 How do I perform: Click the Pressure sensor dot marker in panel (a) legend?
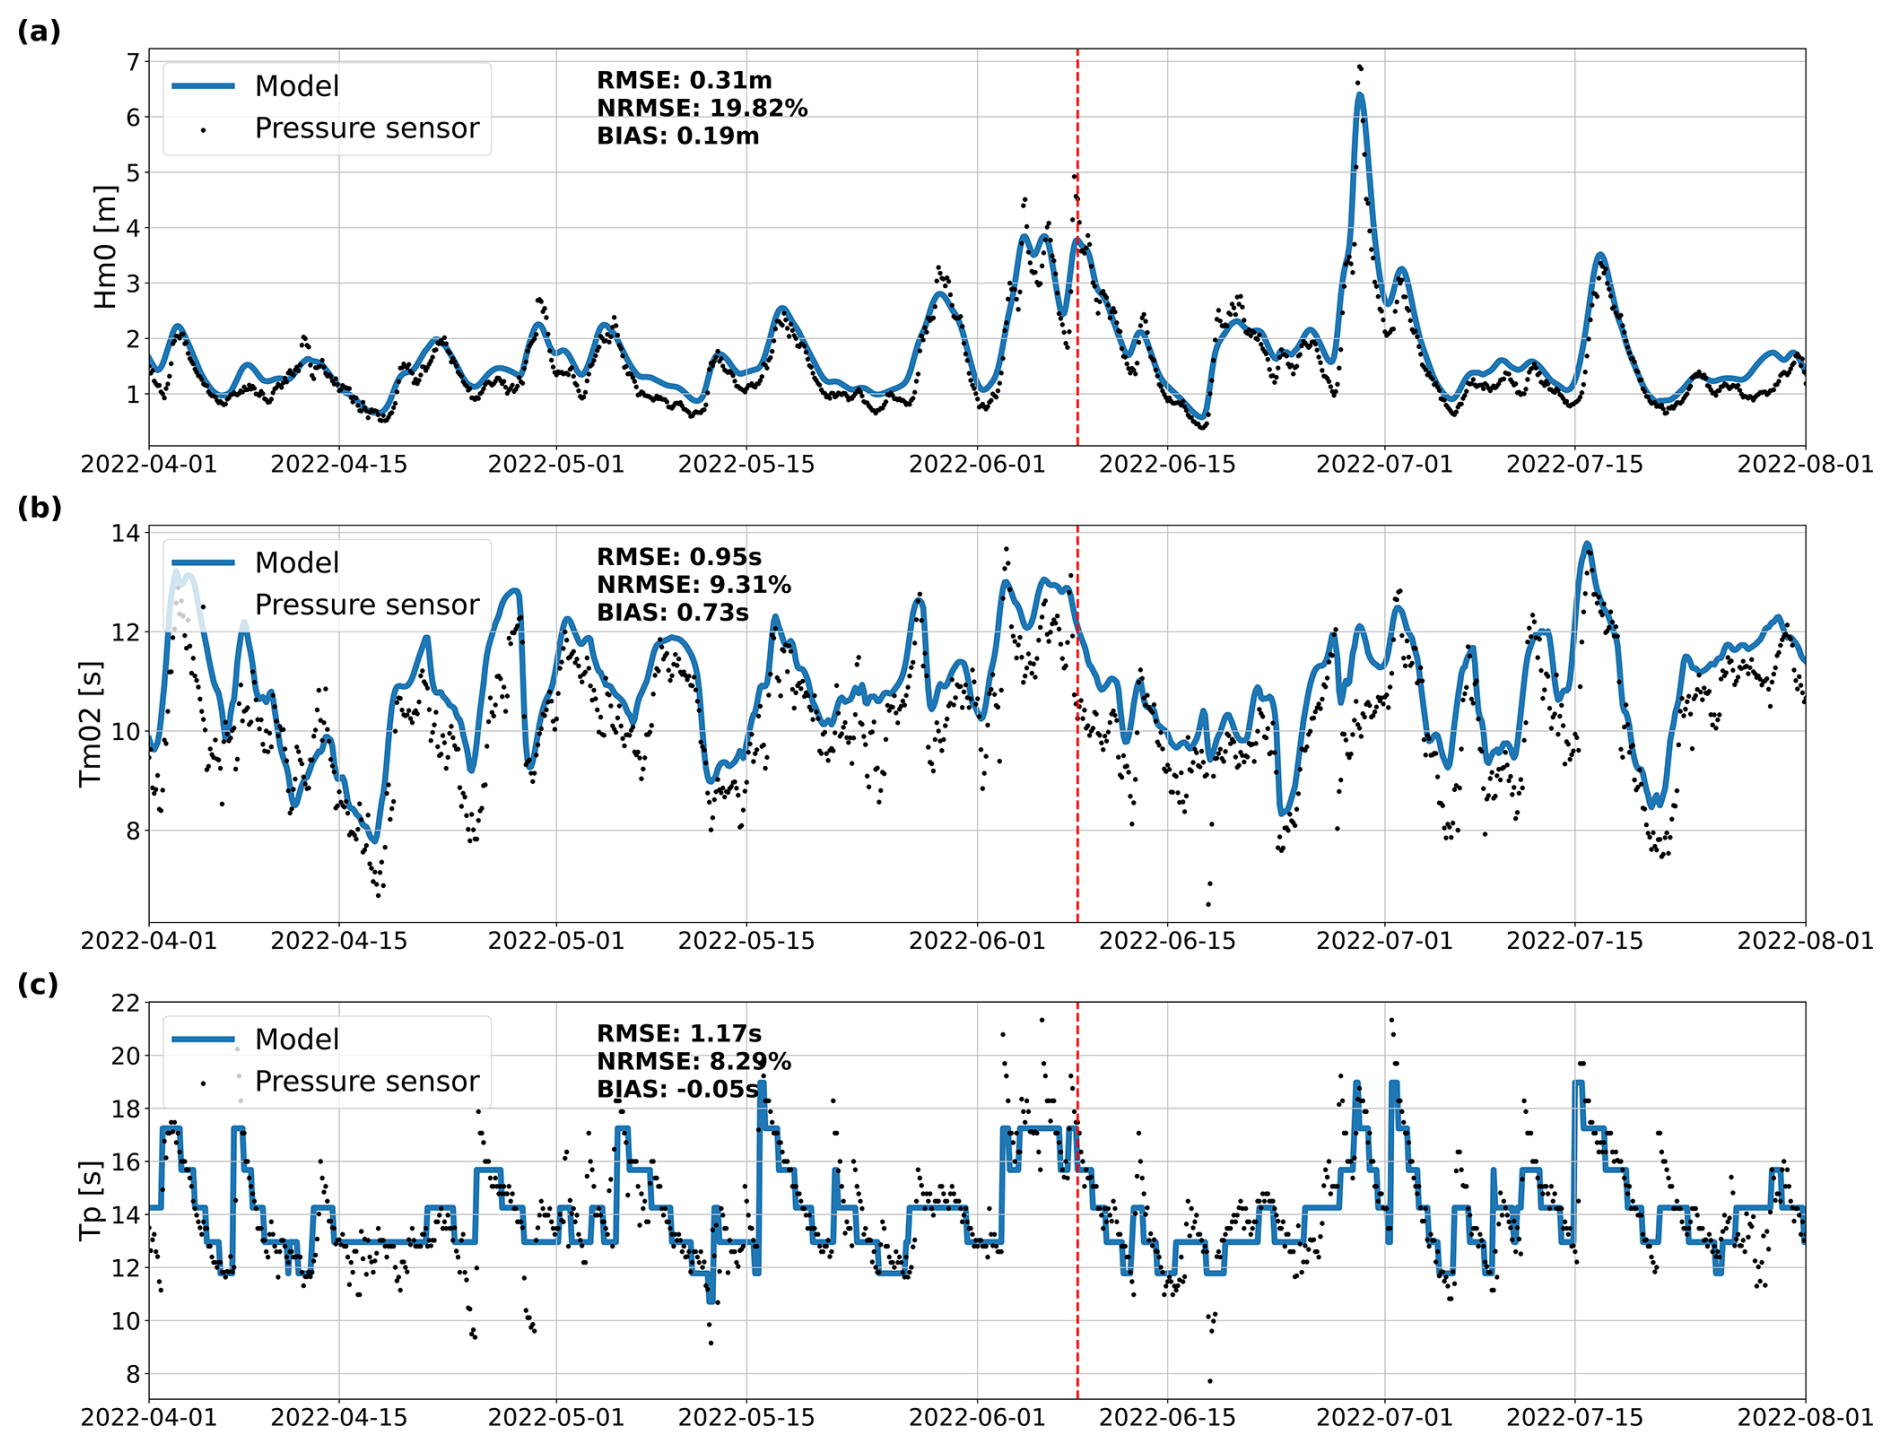[203, 130]
